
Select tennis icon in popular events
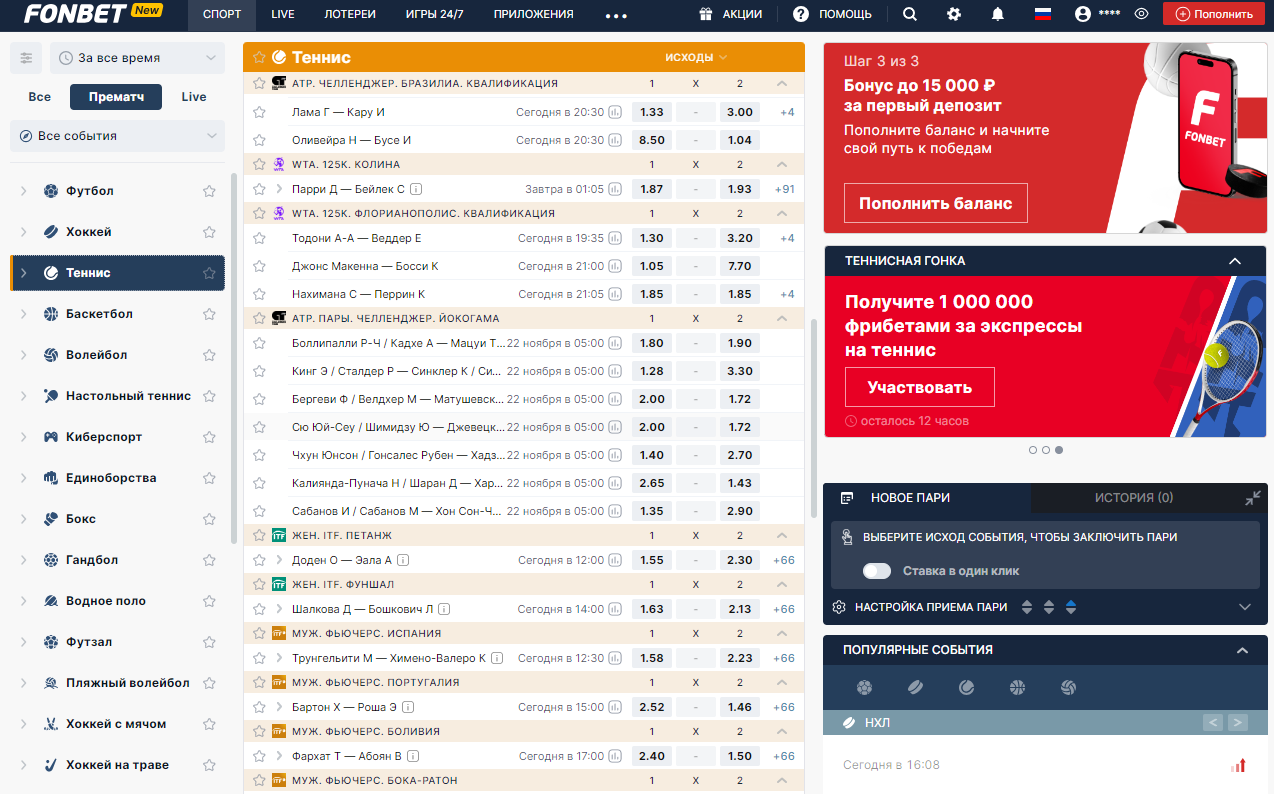point(966,687)
